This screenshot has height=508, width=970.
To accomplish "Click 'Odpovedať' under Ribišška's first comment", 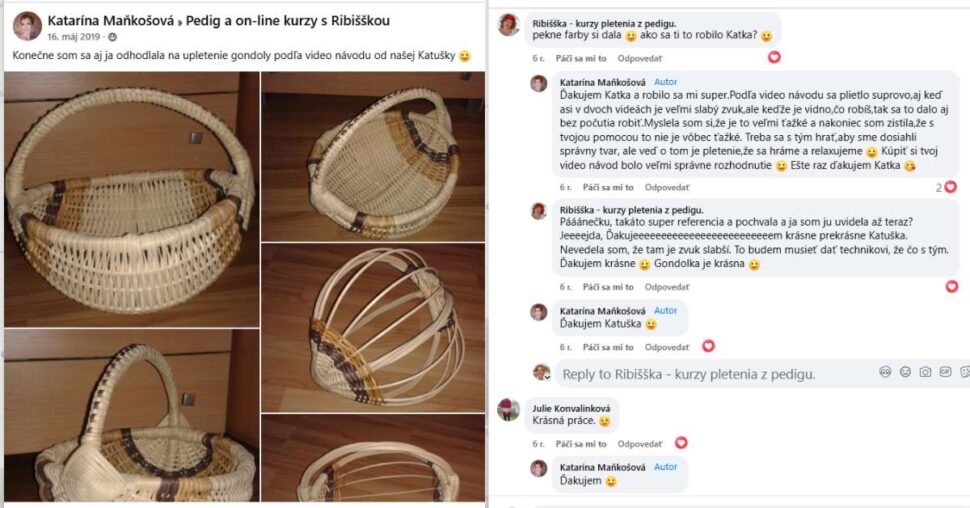I will [x=639, y=58].
